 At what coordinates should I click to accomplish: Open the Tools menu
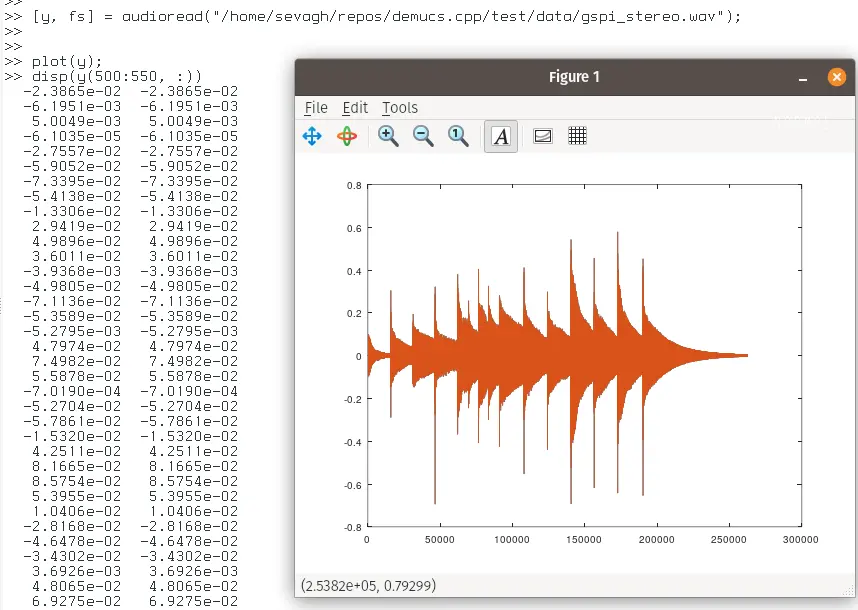(399, 107)
